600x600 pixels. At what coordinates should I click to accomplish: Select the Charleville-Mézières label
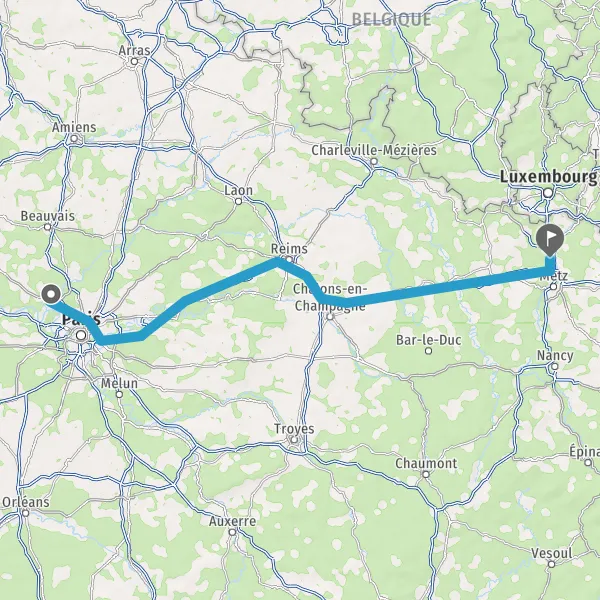tap(374, 150)
